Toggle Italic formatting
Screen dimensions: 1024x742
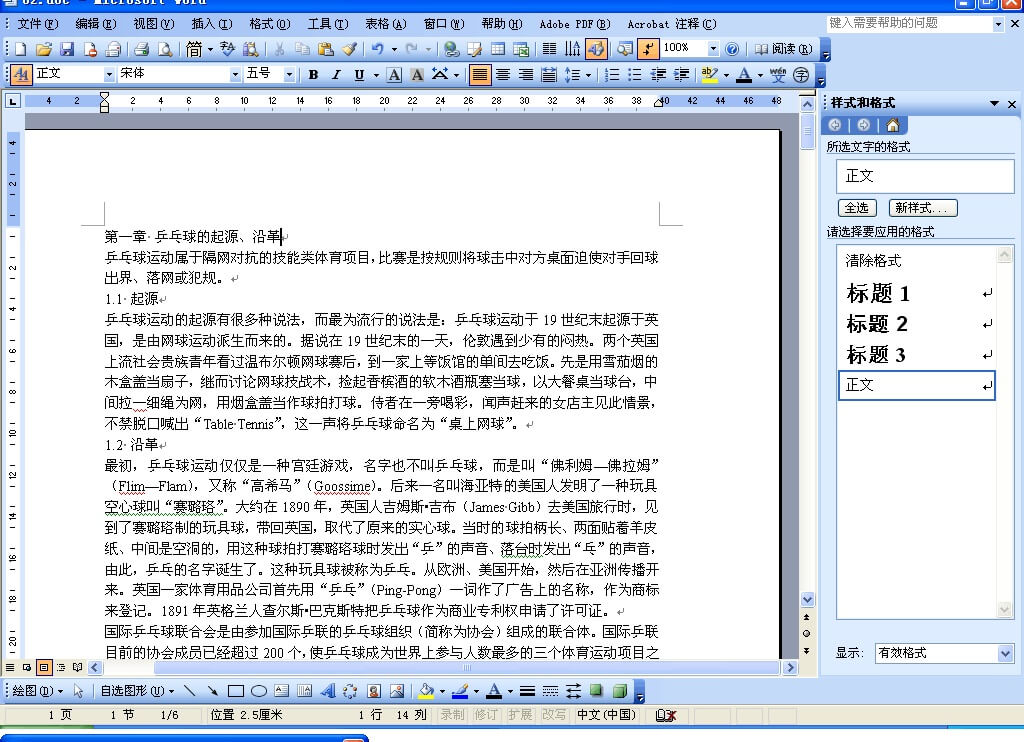point(335,74)
